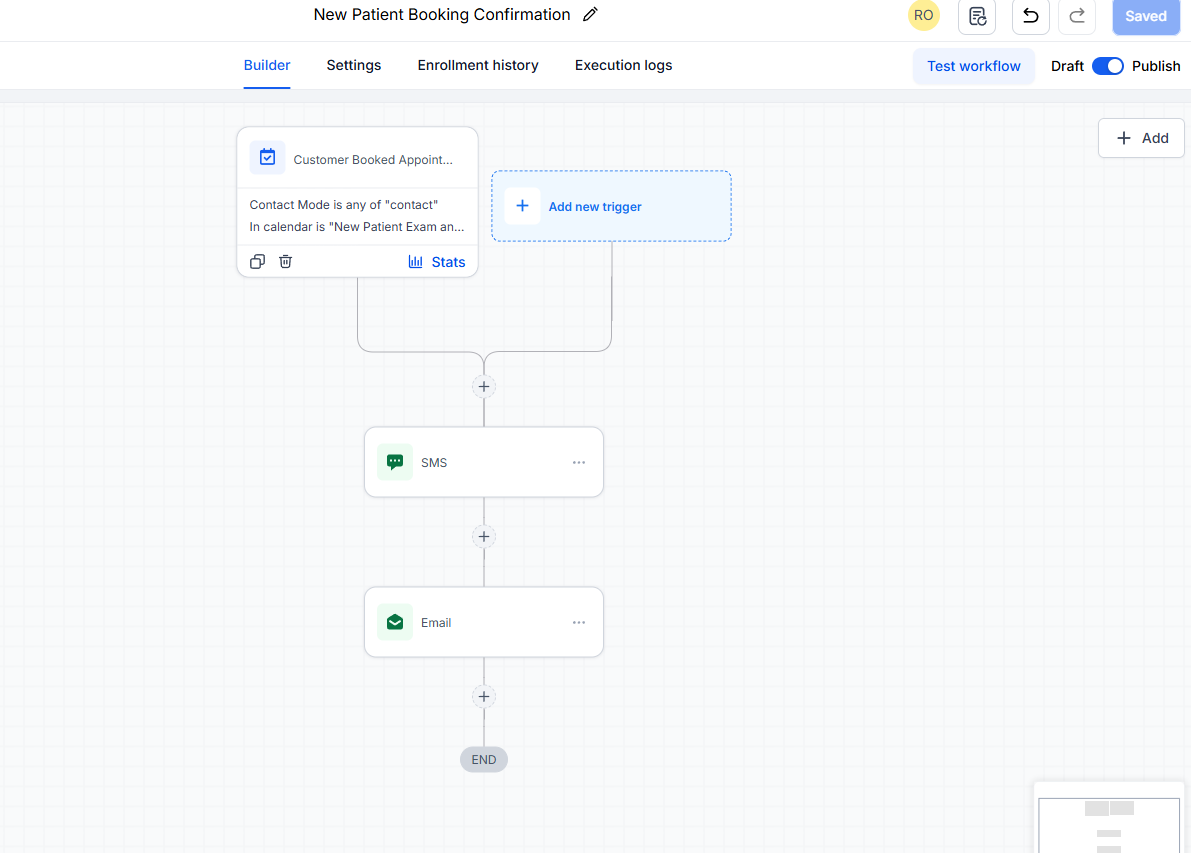View Execution logs tab
This screenshot has height=853, width=1191.
(624, 65)
